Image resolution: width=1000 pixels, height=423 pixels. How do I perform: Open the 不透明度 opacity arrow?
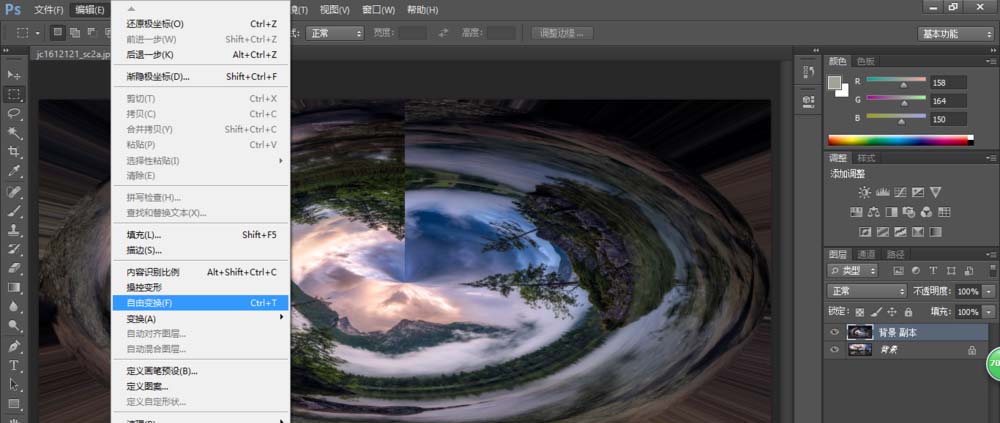[x=987, y=292]
